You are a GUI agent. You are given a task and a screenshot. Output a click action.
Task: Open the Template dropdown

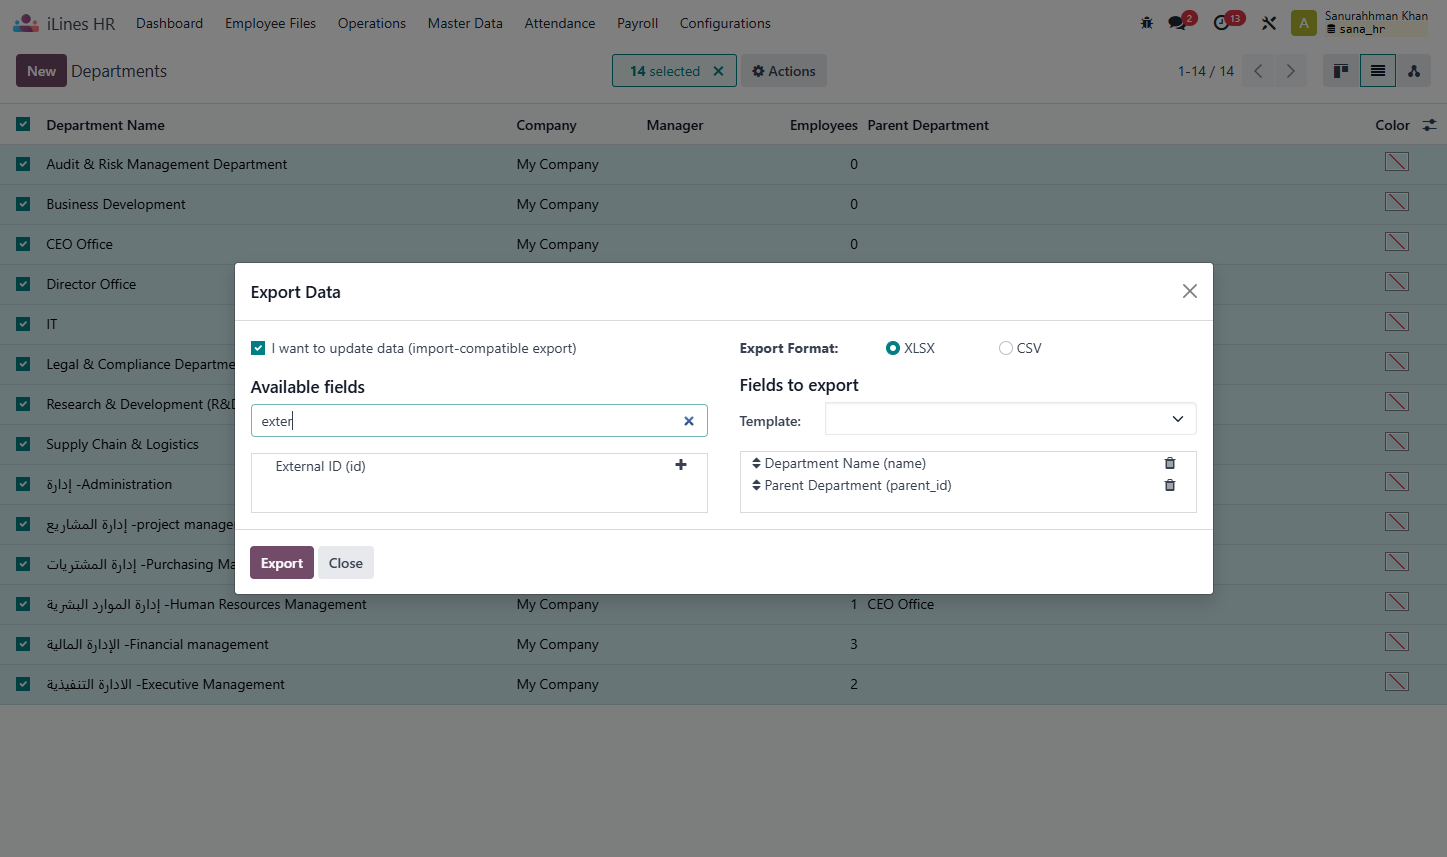click(x=1010, y=419)
